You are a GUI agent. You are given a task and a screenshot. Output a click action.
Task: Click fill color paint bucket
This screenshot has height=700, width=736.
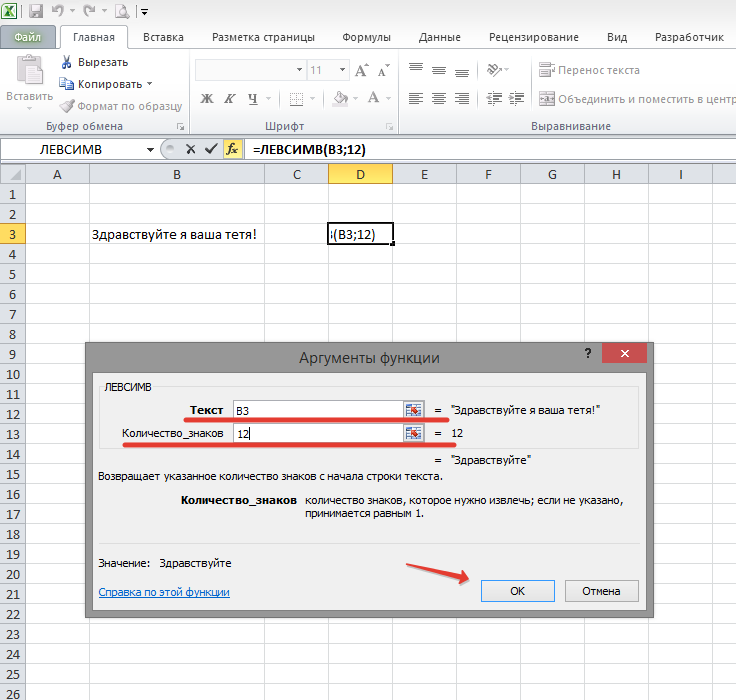click(x=340, y=99)
